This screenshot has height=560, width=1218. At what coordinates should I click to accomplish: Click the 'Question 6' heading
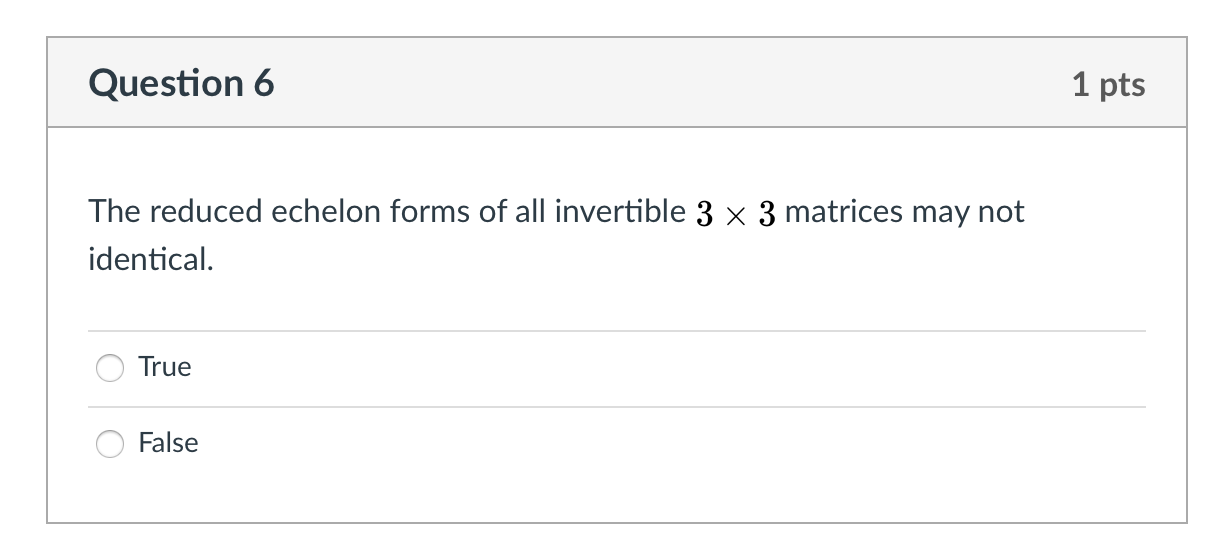(181, 84)
